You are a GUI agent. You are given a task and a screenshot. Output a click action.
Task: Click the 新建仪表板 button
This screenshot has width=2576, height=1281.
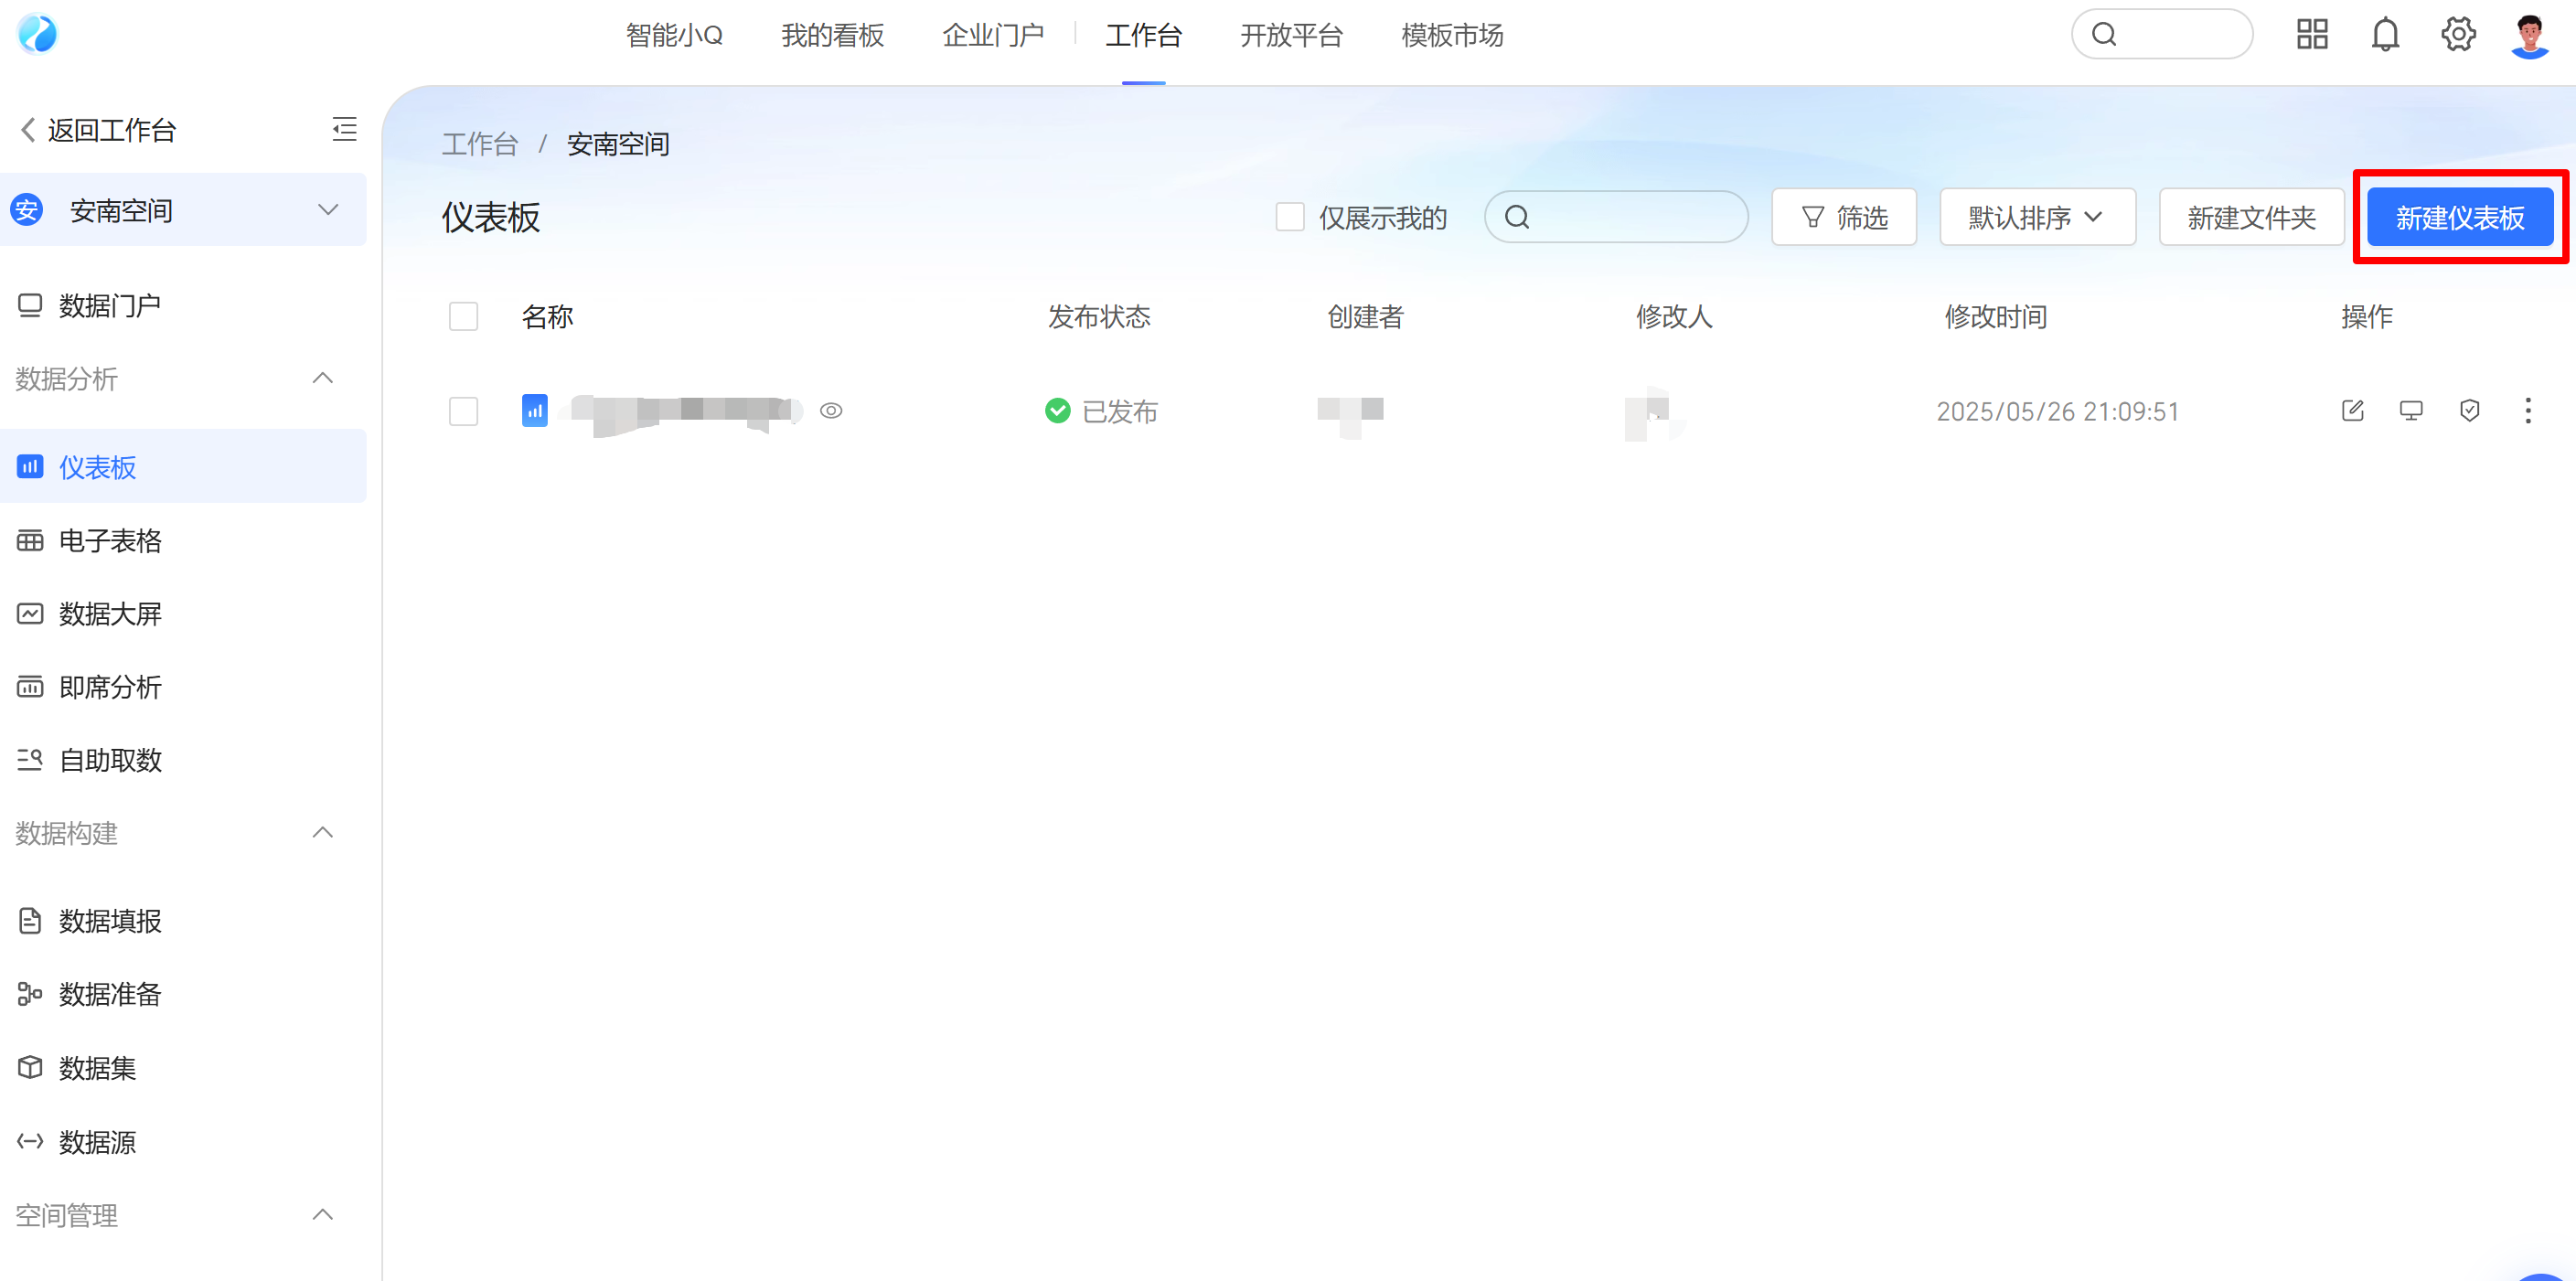coord(2459,217)
